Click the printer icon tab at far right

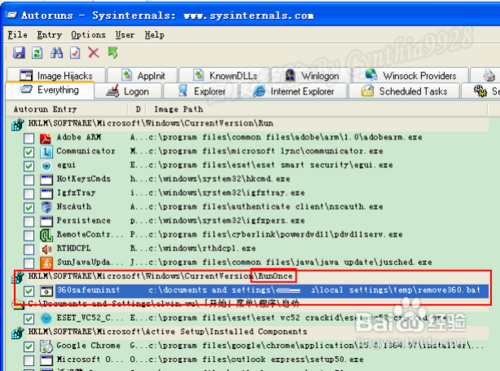(489, 75)
